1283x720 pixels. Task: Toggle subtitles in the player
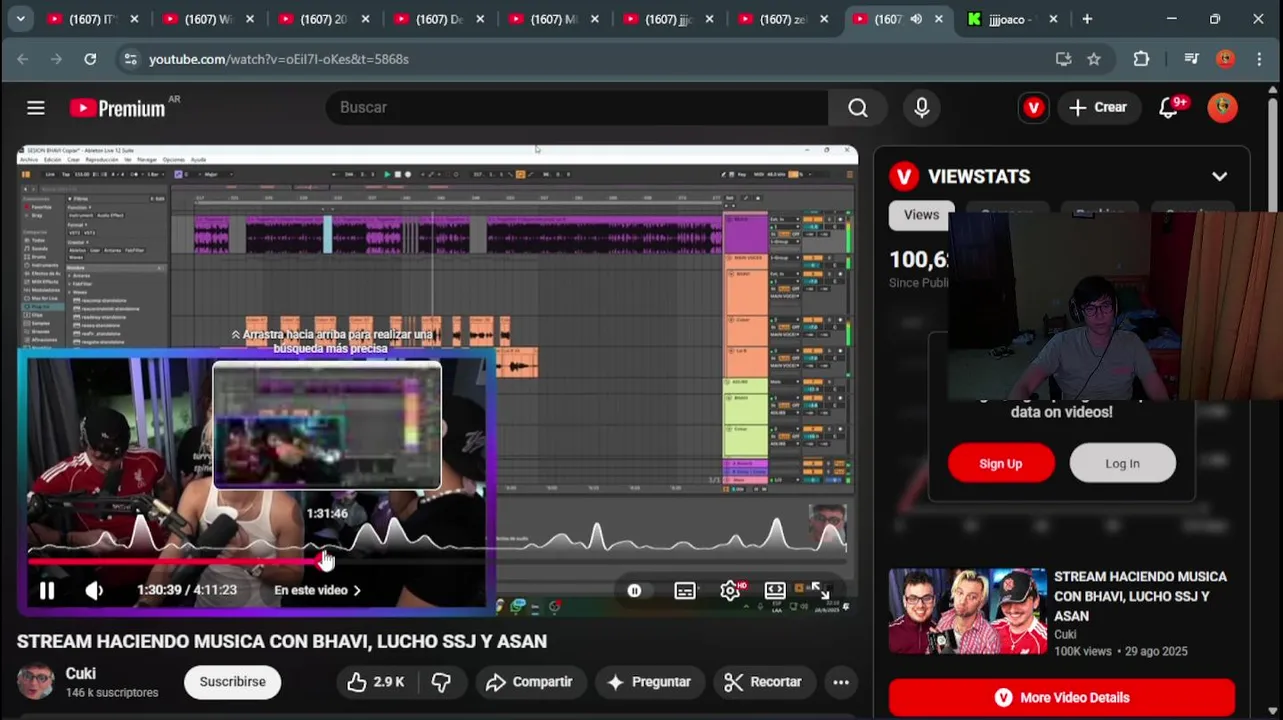[685, 590]
